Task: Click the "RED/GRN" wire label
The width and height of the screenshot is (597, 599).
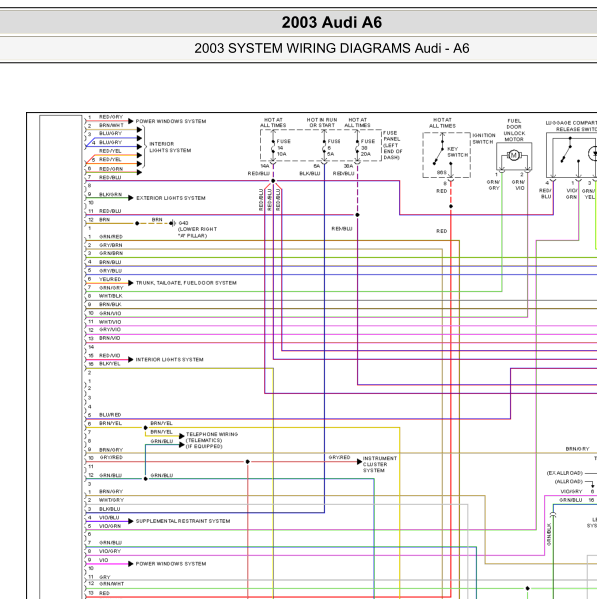Action: 111,169
